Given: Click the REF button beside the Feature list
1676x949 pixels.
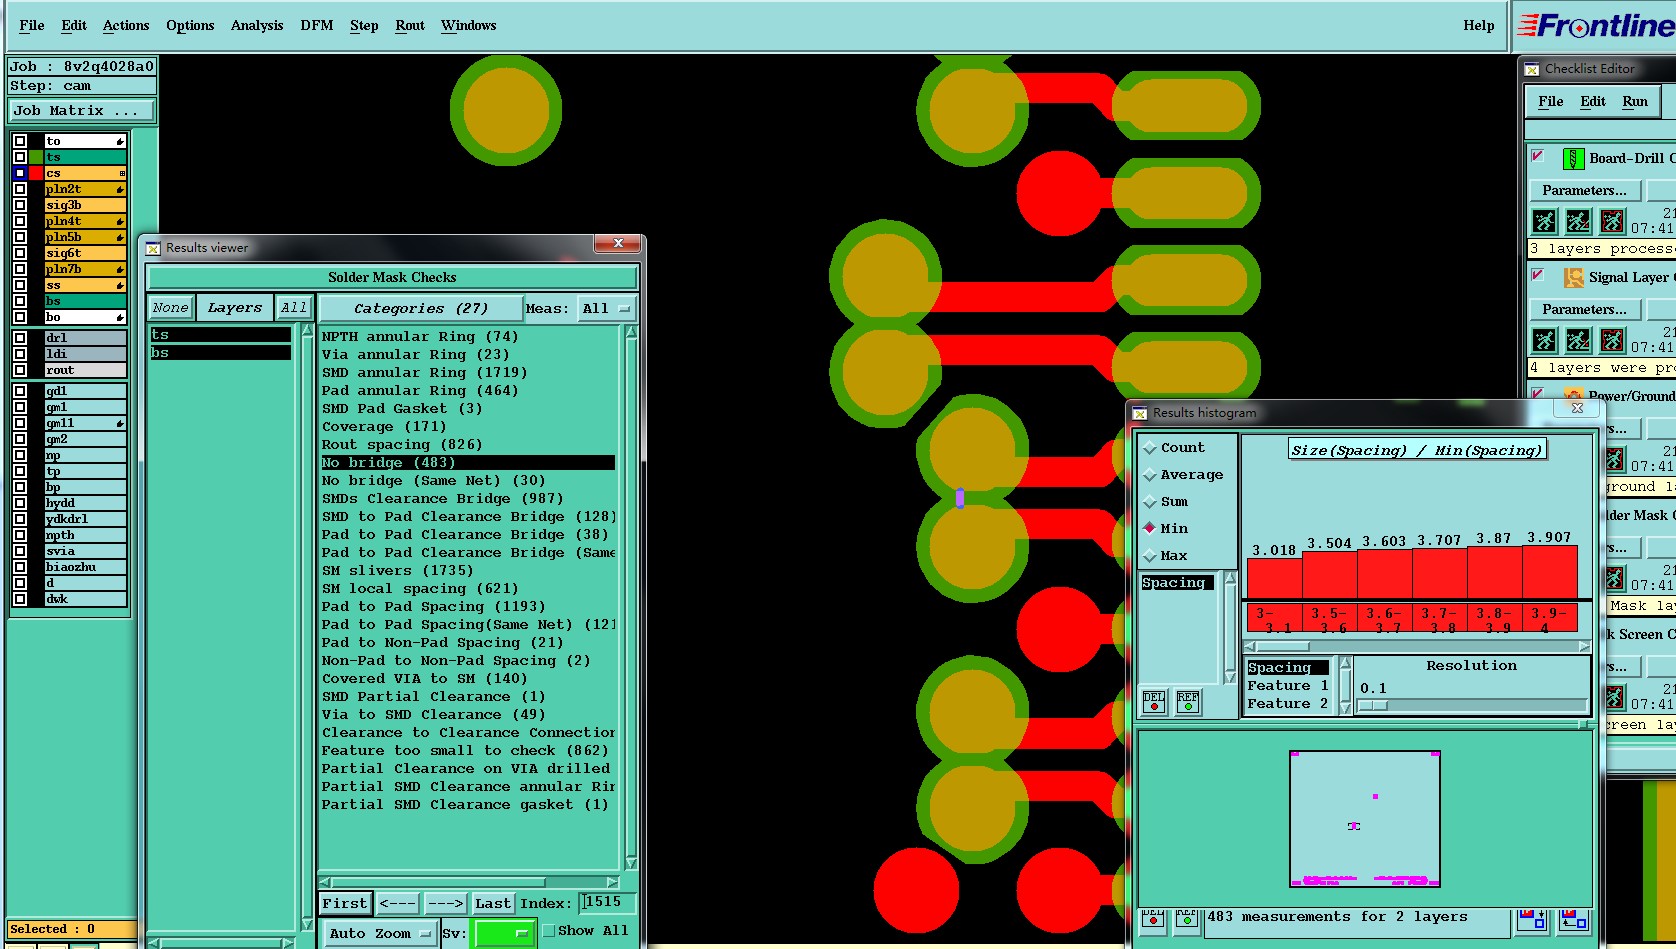Looking at the screenshot, I should (x=1188, y=701).
